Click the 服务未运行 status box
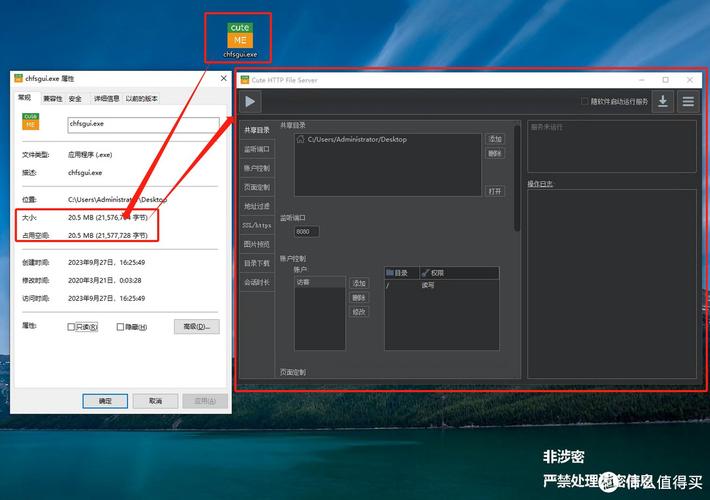This screenshot has width=710, height=500. point(611,146)
